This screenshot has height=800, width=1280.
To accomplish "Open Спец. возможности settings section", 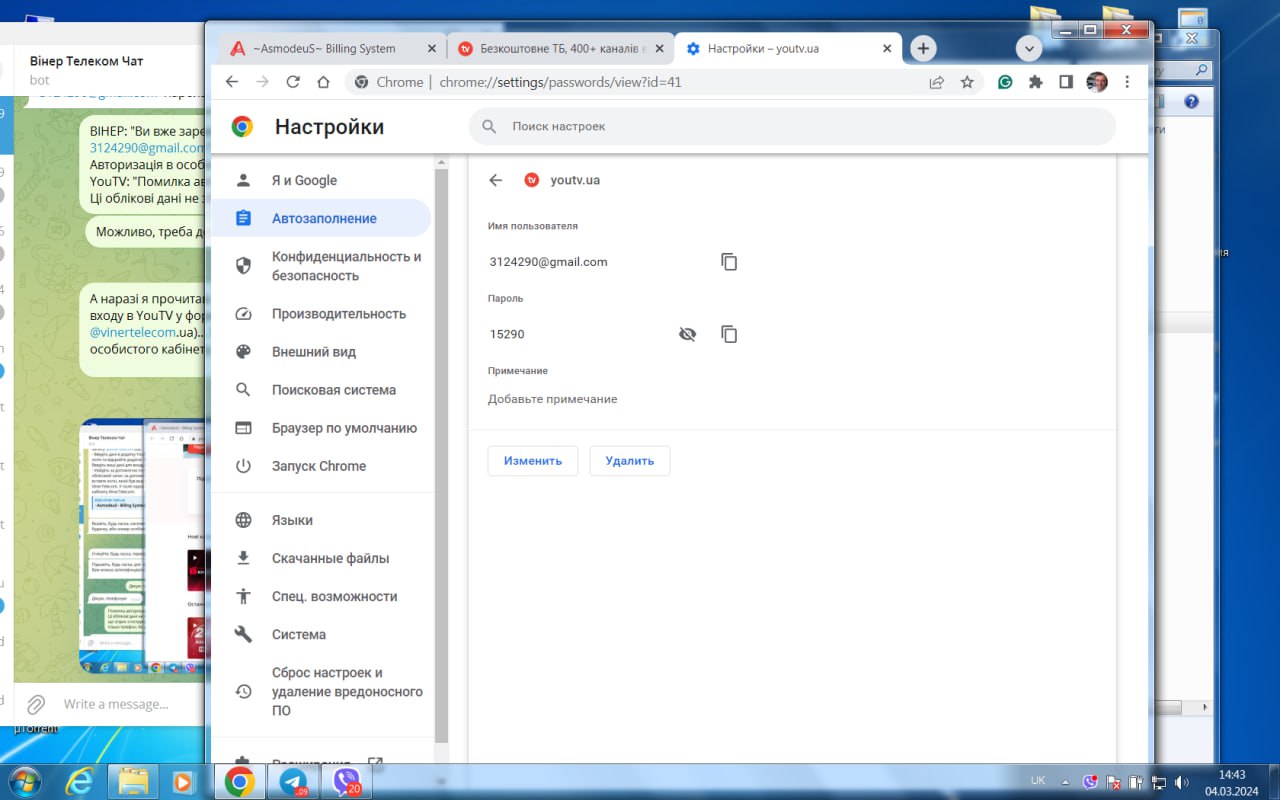I will click(x=321, y=596).
